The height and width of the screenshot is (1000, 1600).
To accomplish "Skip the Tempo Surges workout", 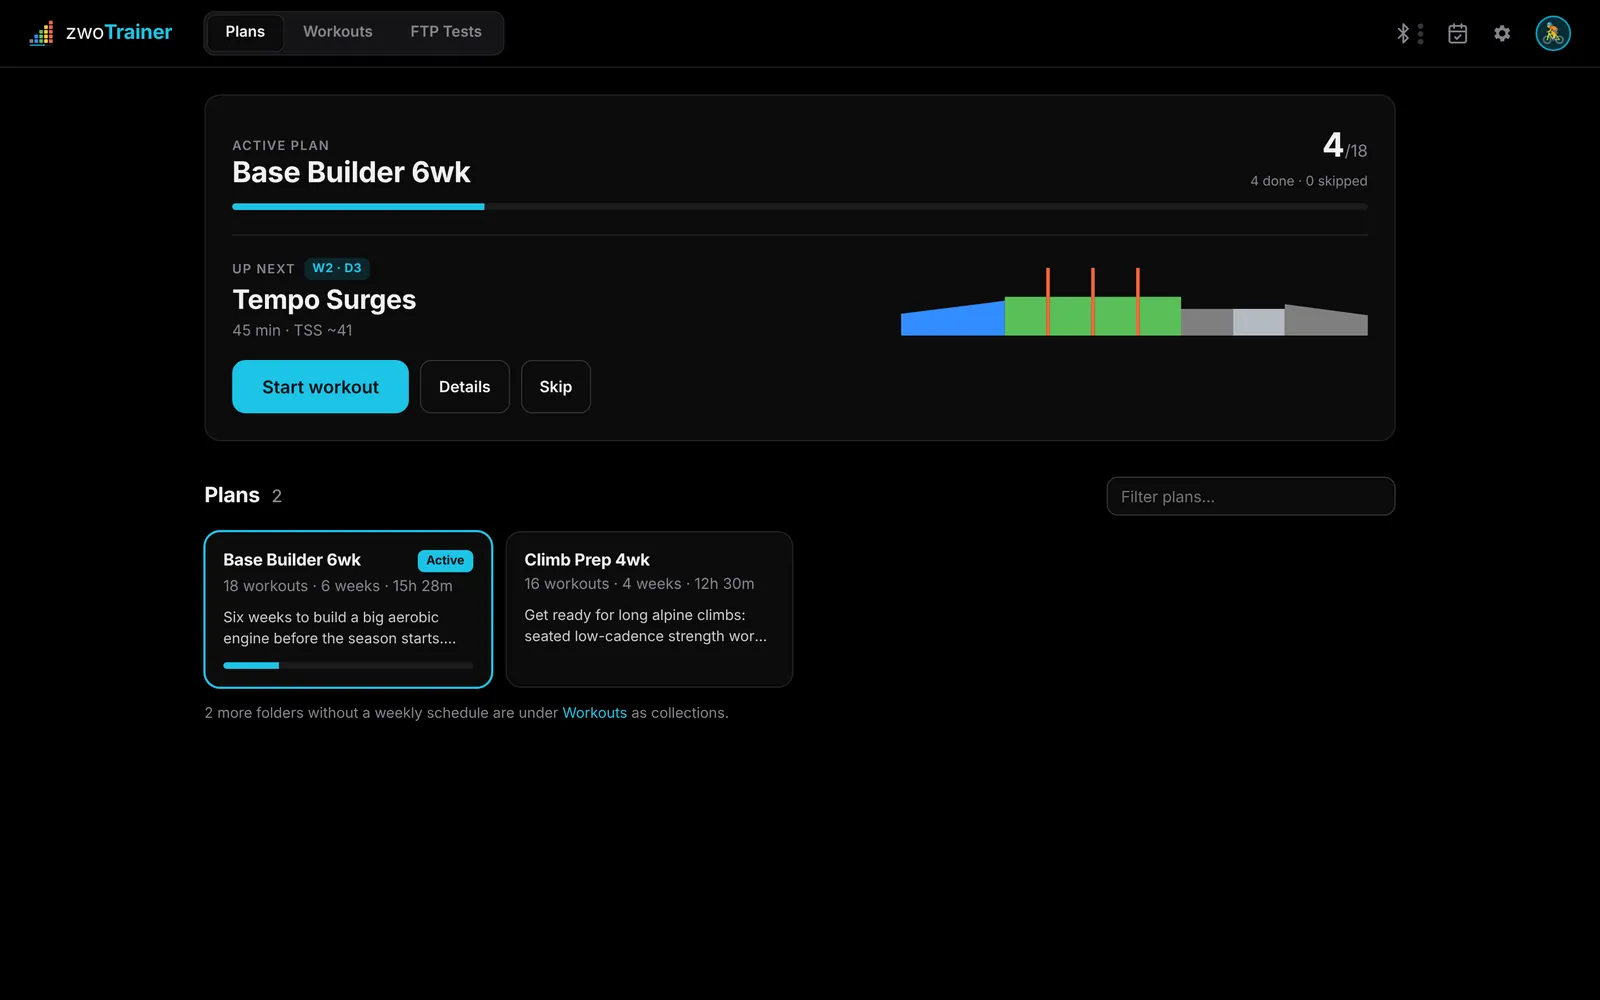I will pos(556,387).
